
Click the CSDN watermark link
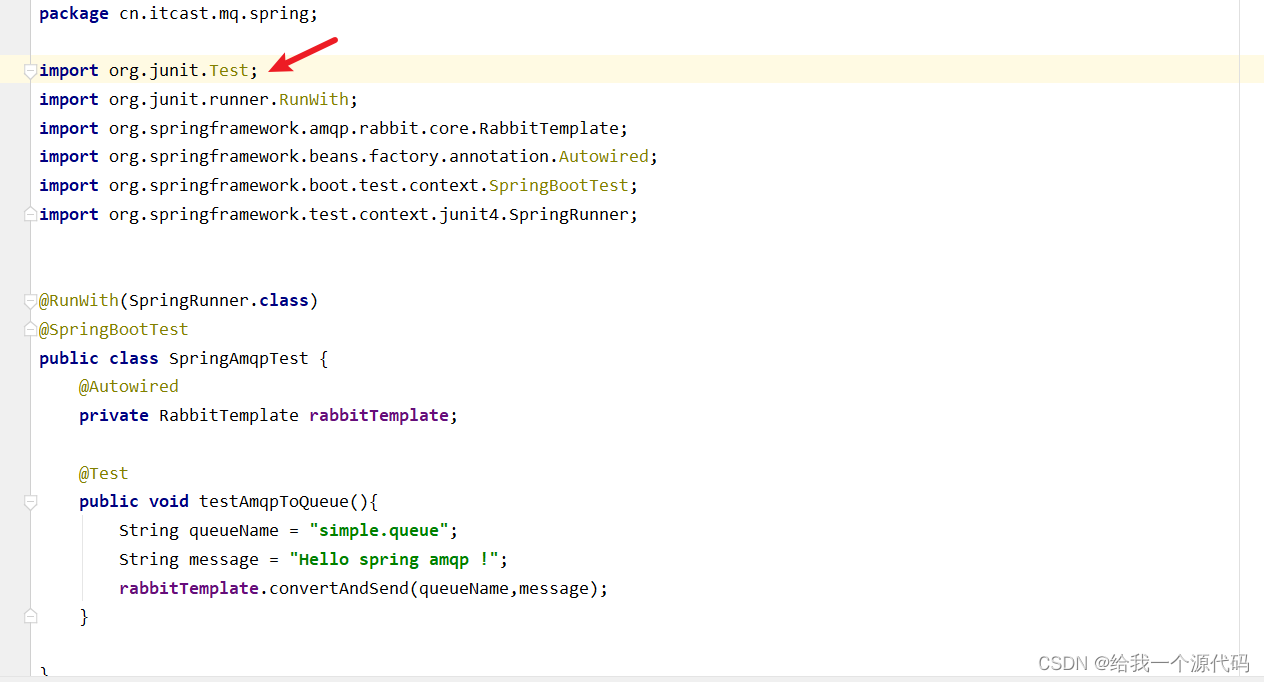click(x=1143, y=663)
